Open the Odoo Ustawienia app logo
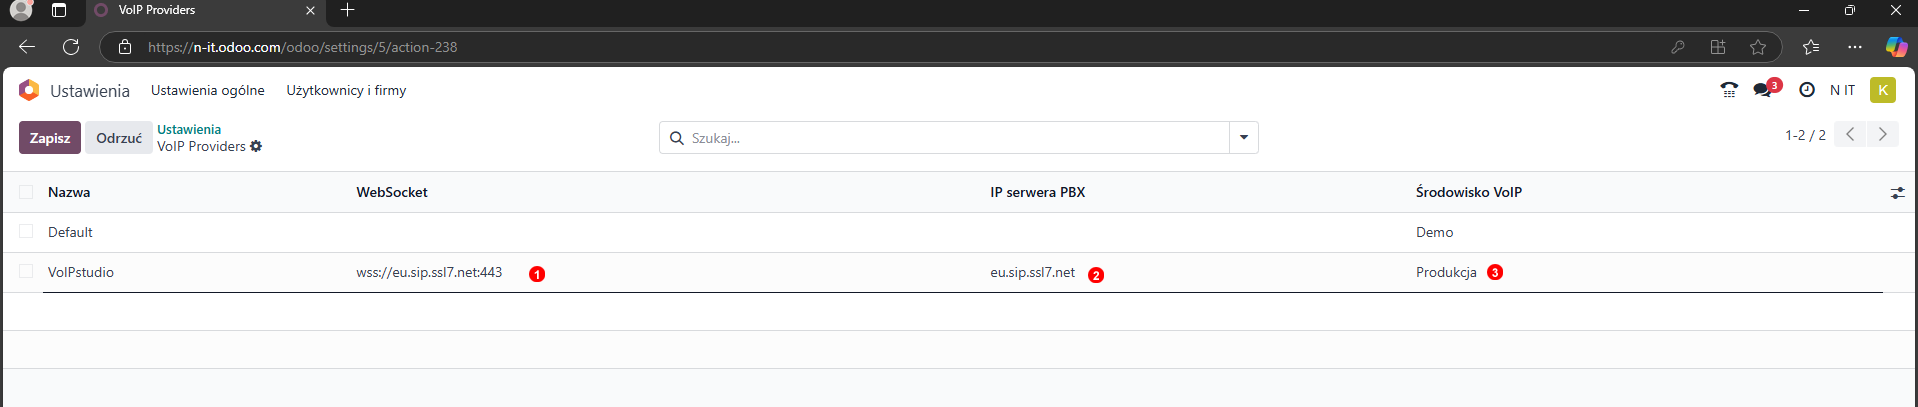The width and height of the screenshot is (1918, 407). click(x=29, y=90)
